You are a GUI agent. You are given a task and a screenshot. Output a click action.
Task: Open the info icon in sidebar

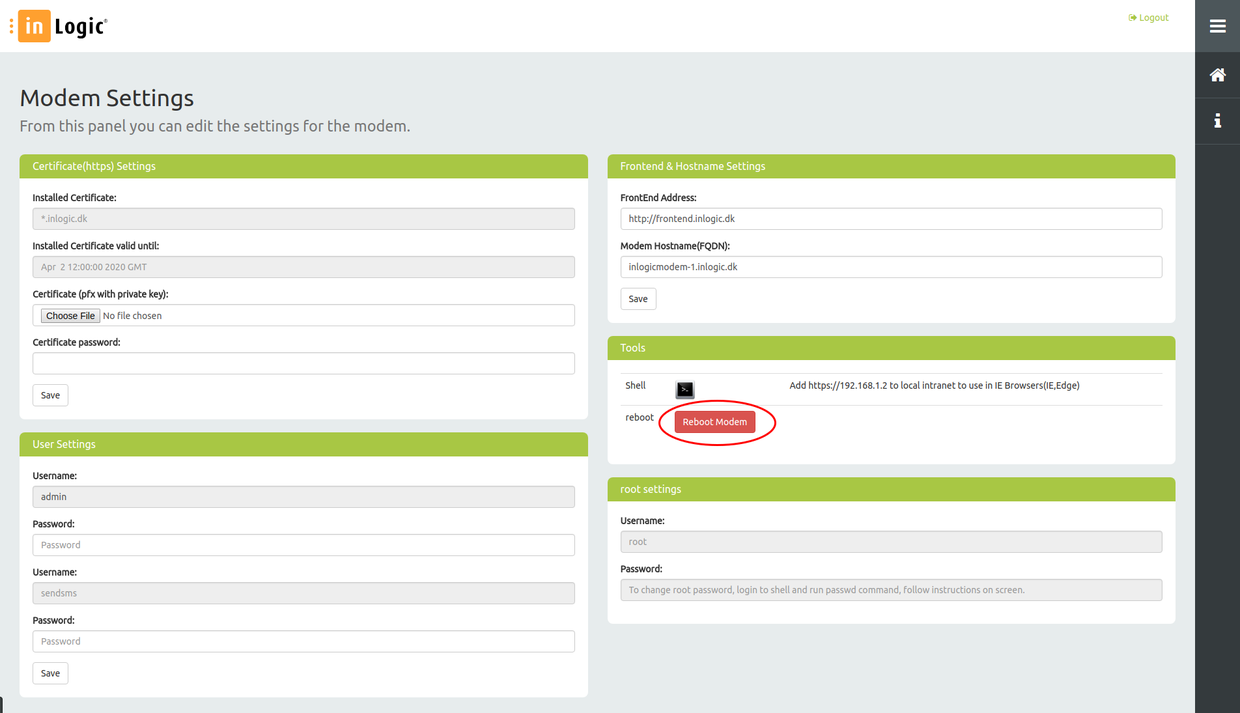click(x=1217, y=121)
